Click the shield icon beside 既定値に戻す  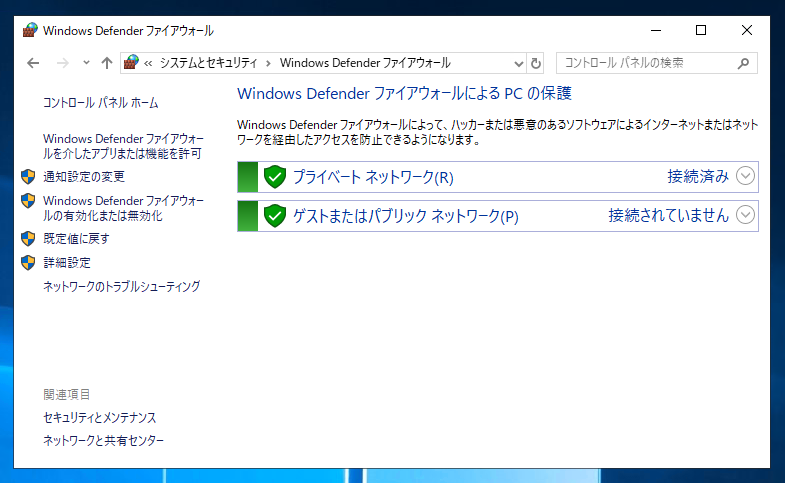coord(28,238)
